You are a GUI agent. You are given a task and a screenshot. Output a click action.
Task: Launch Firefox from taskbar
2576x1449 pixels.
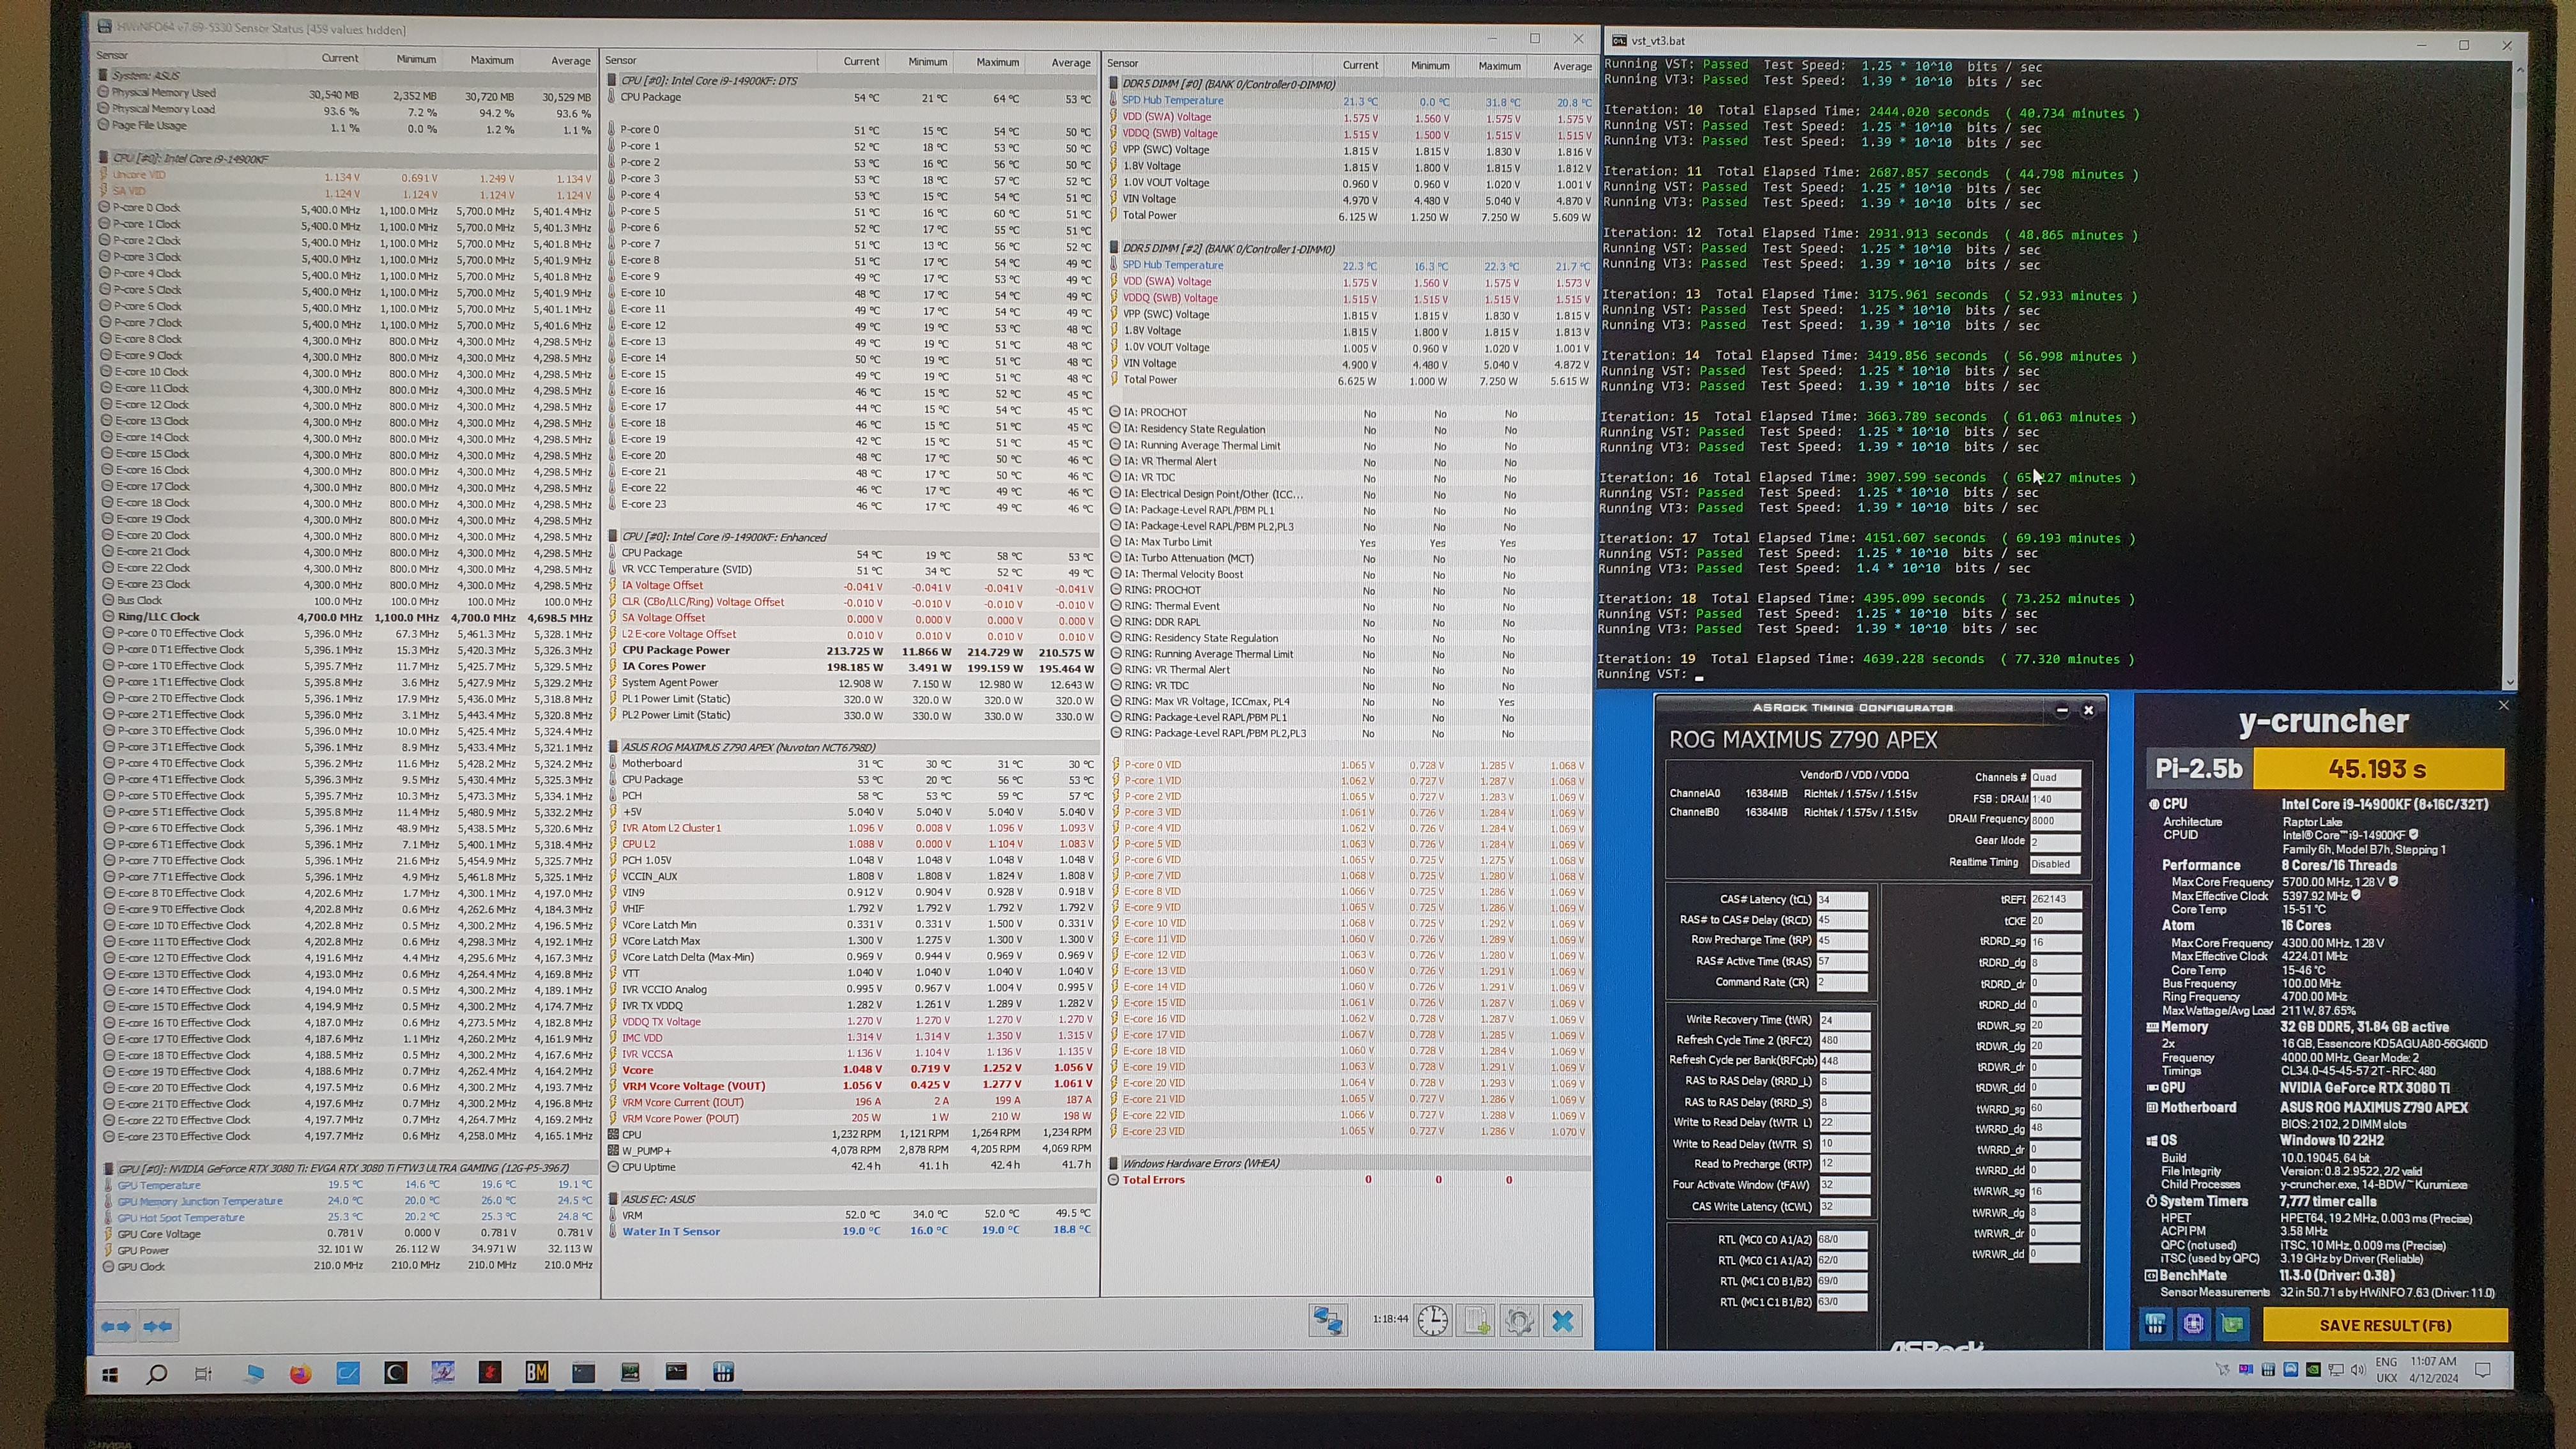[300, 1374]
